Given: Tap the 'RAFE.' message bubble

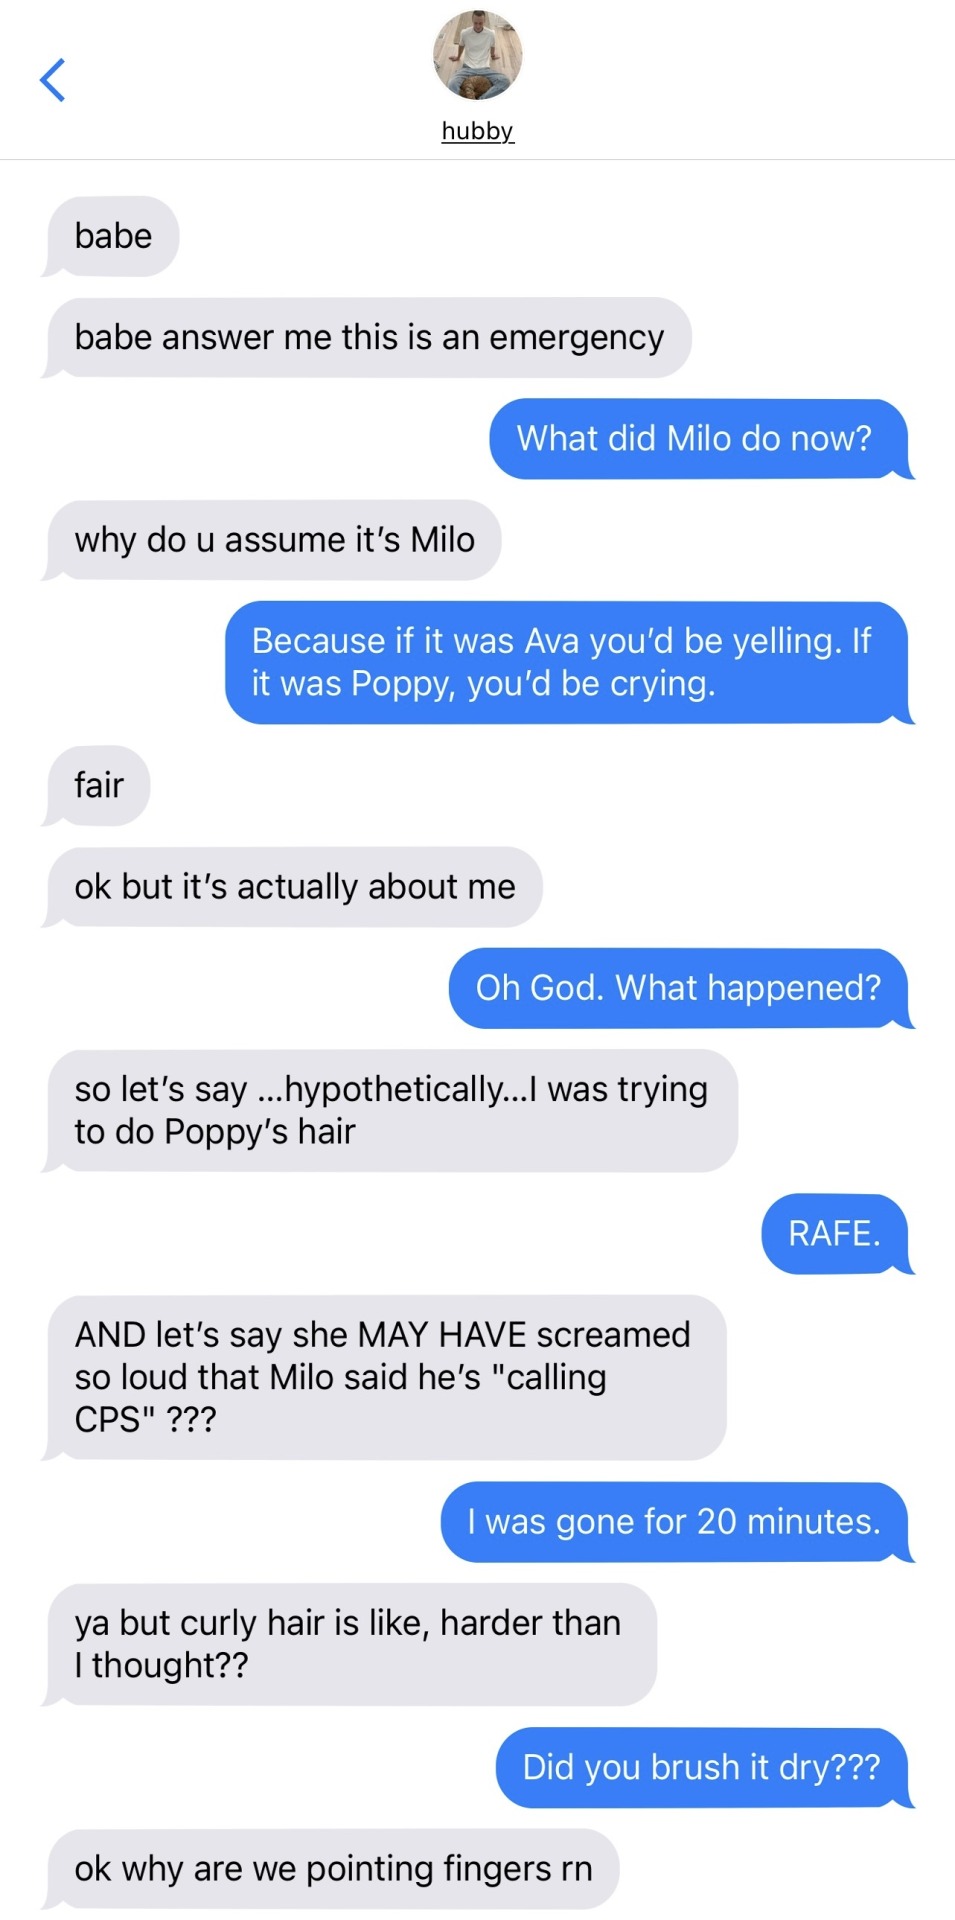Looking at the screenshot, I should pos(836,1233).
